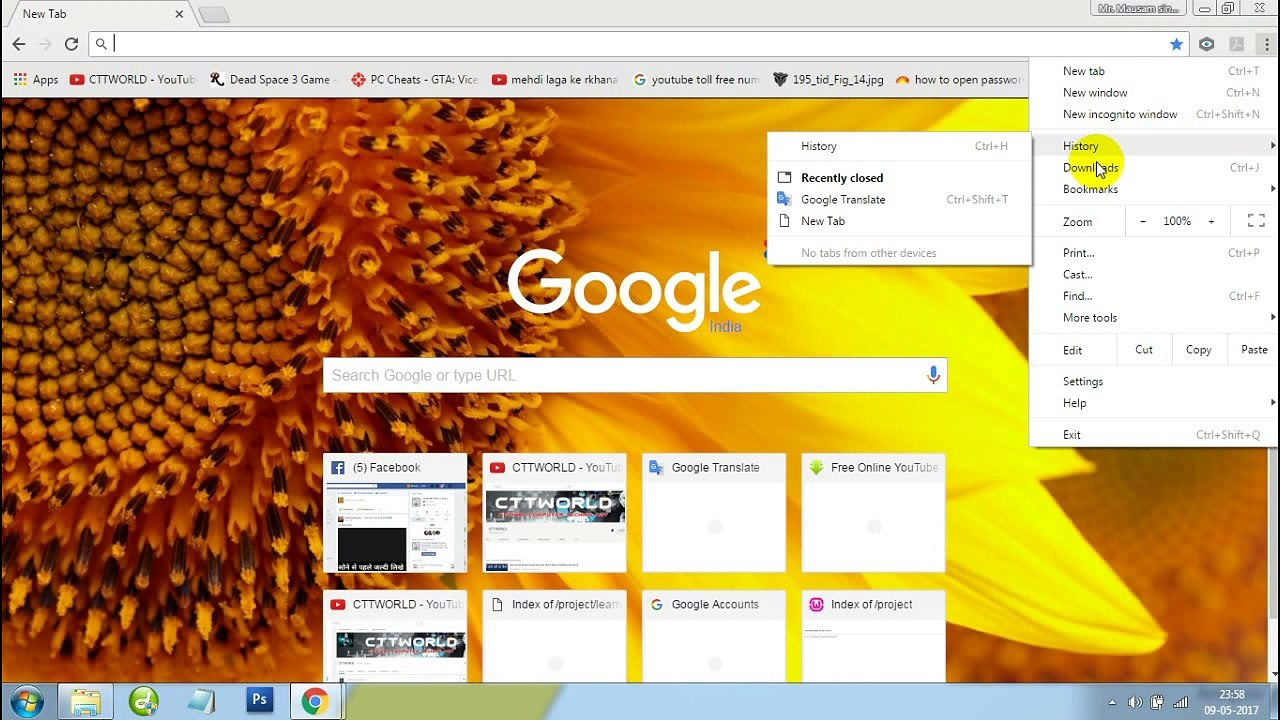Open the Index of /project/learn tile
Screen dimensions: 1280x720
tap(554, 636)
